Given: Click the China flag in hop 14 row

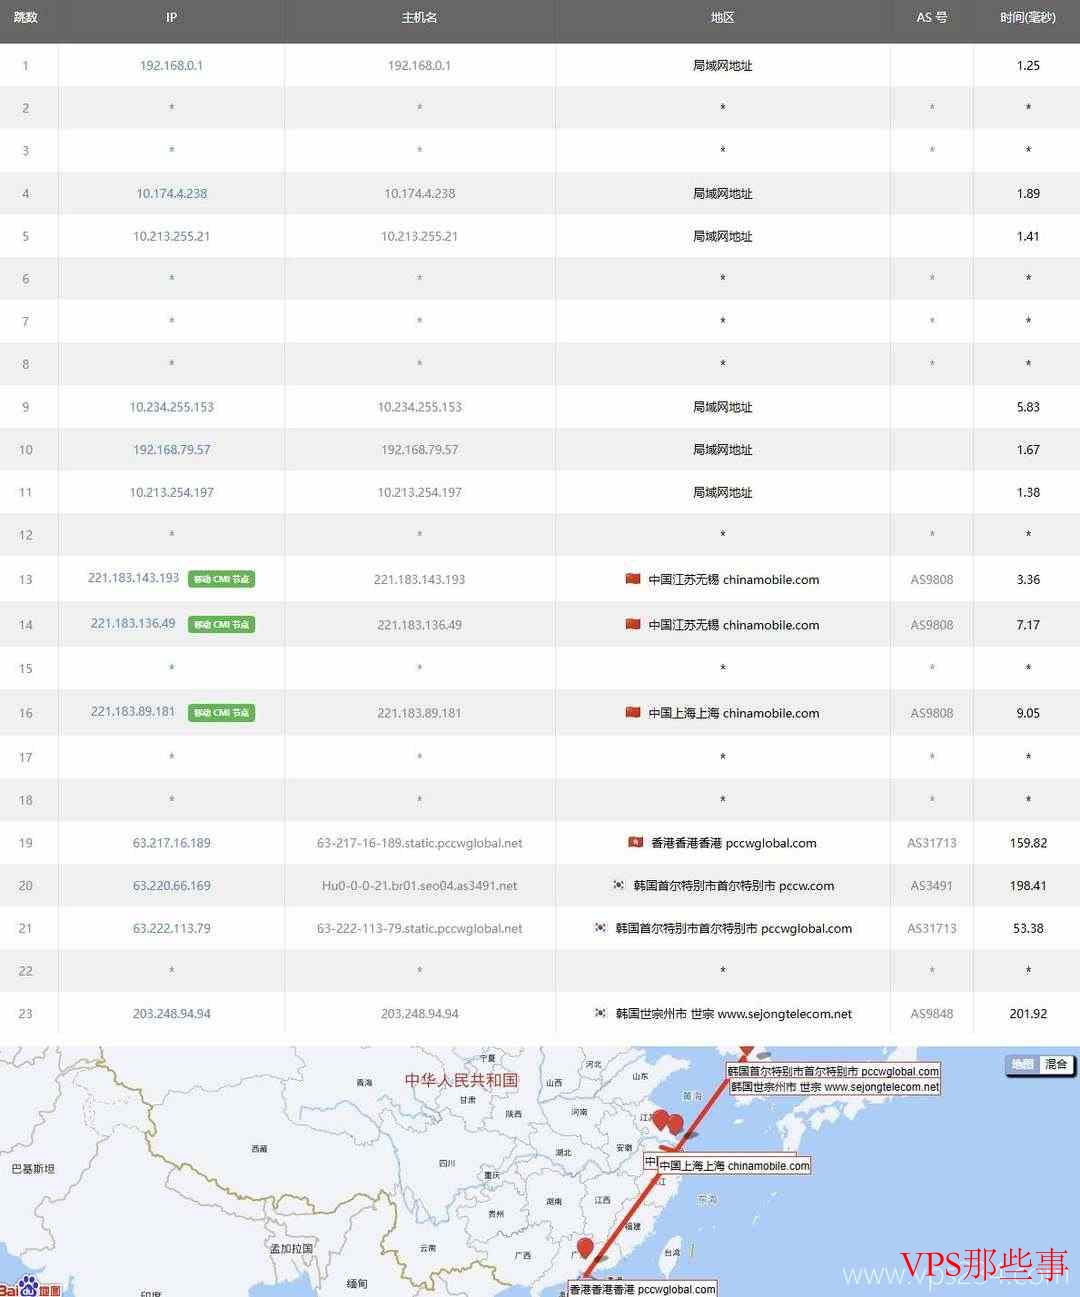Looking at the screenshot, I should click(x=632, y=624).
